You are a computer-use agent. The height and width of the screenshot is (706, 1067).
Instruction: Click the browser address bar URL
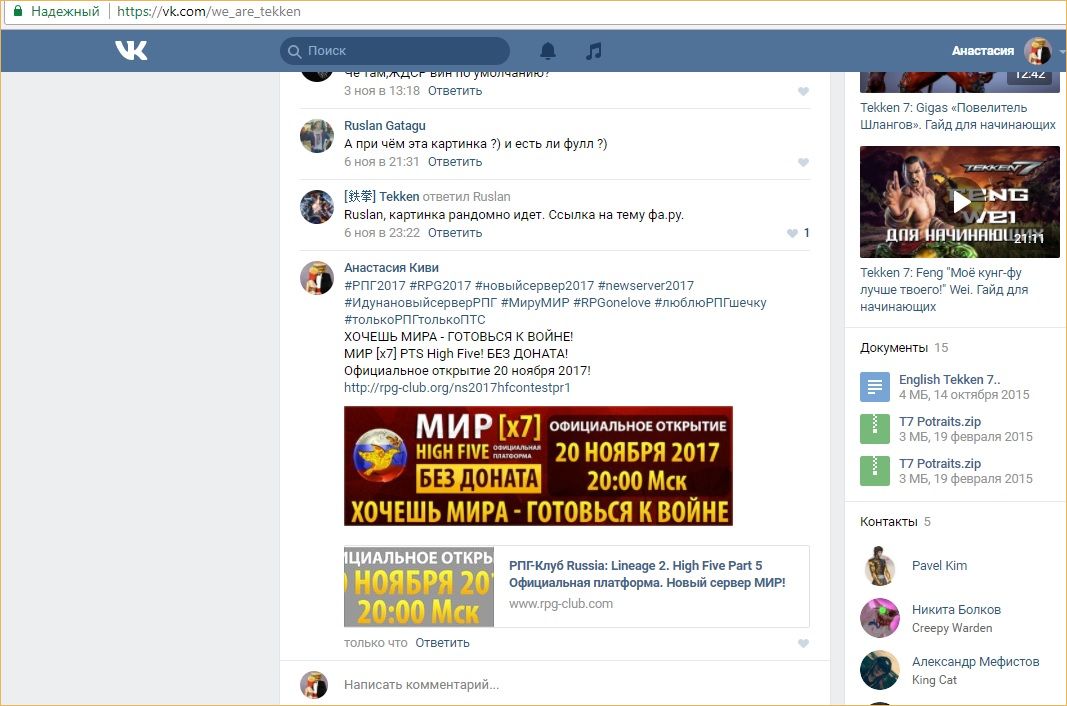tap(208, 12)
